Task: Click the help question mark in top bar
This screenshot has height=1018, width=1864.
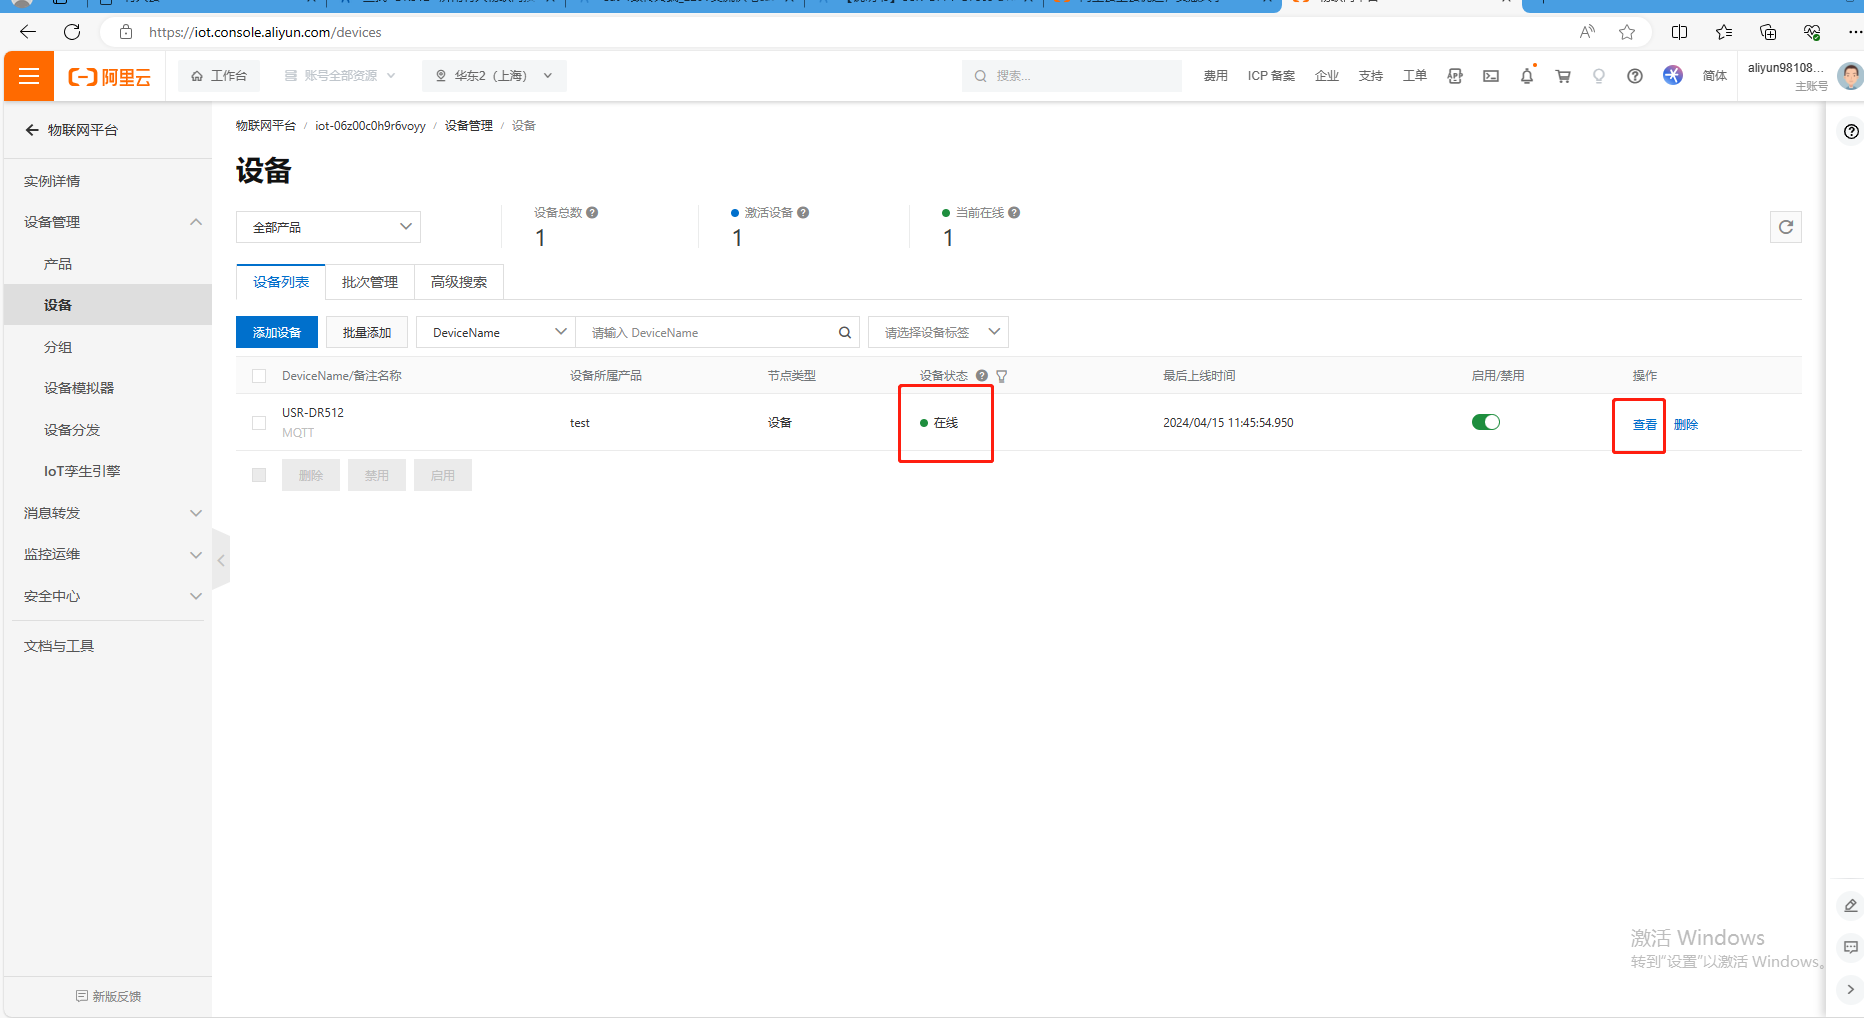Action: [x=1634, y=76]
